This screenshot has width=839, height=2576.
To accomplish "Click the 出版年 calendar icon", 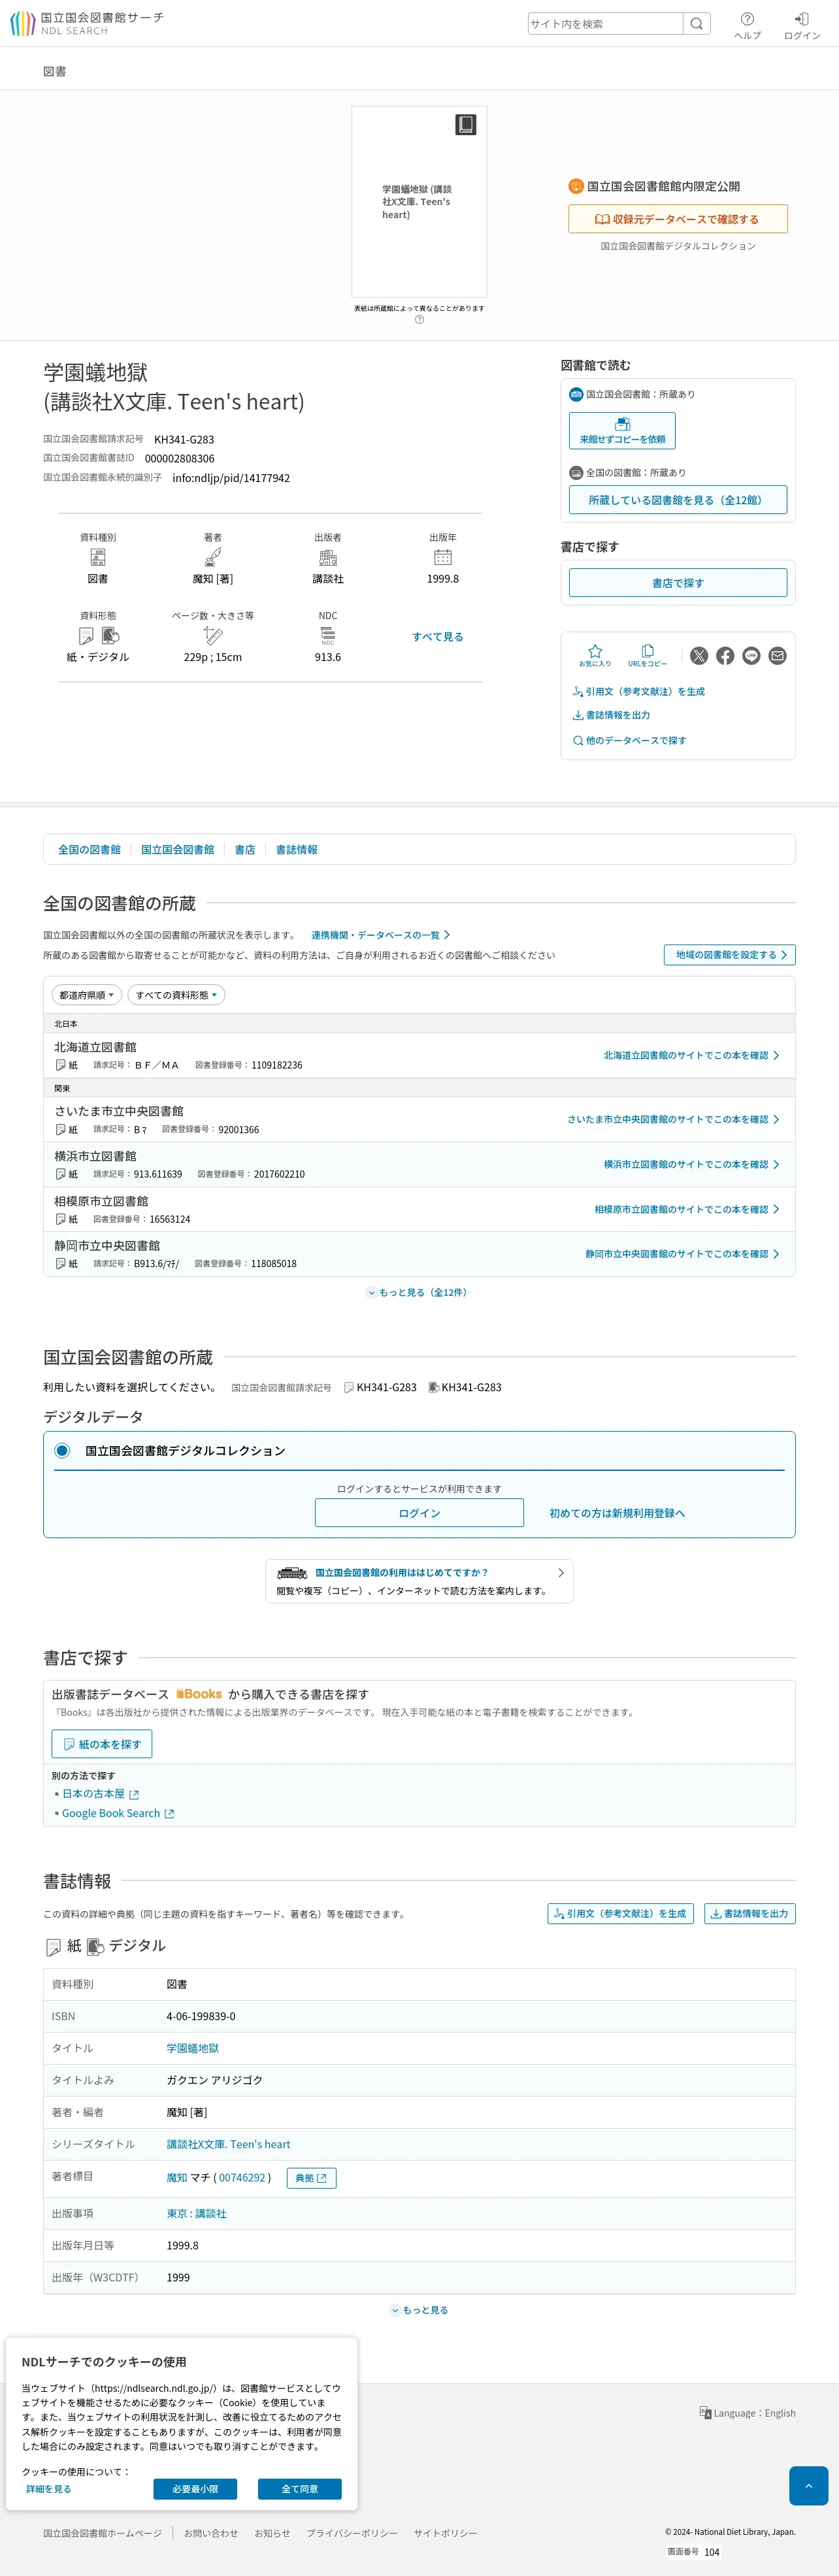I will click(443, 558).
